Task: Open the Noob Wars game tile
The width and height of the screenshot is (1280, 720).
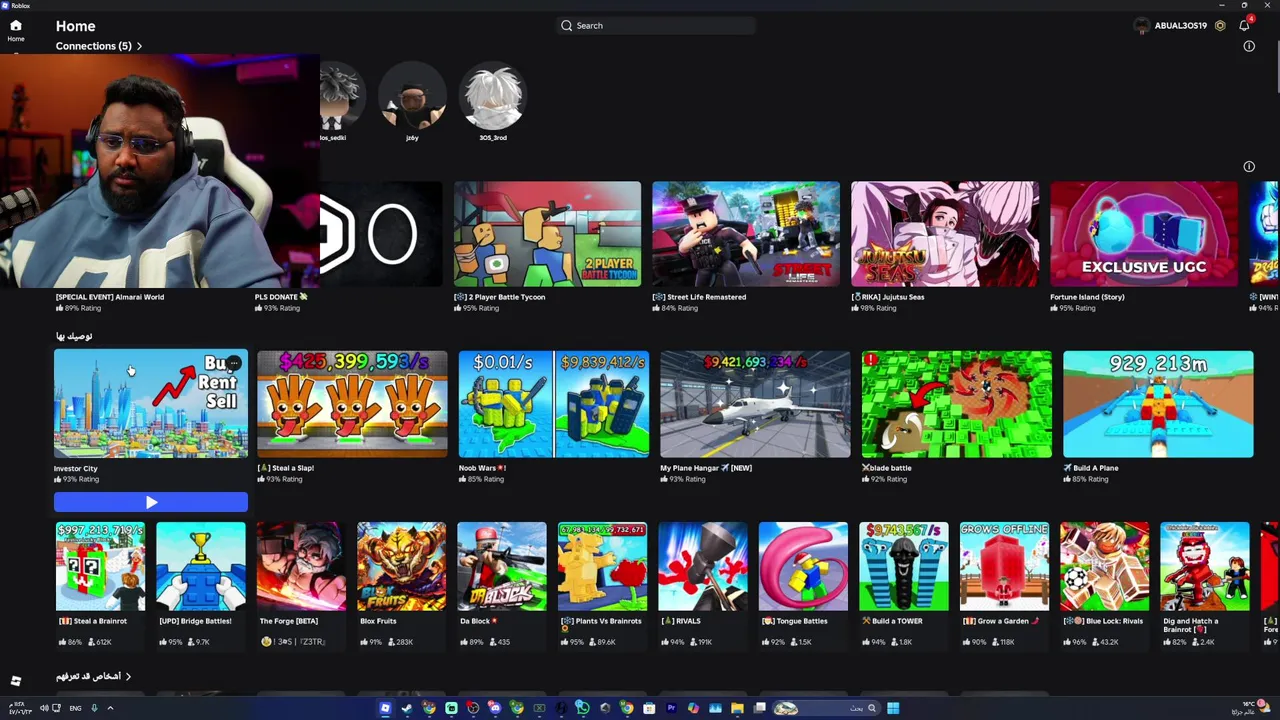Action: [553, 404]
